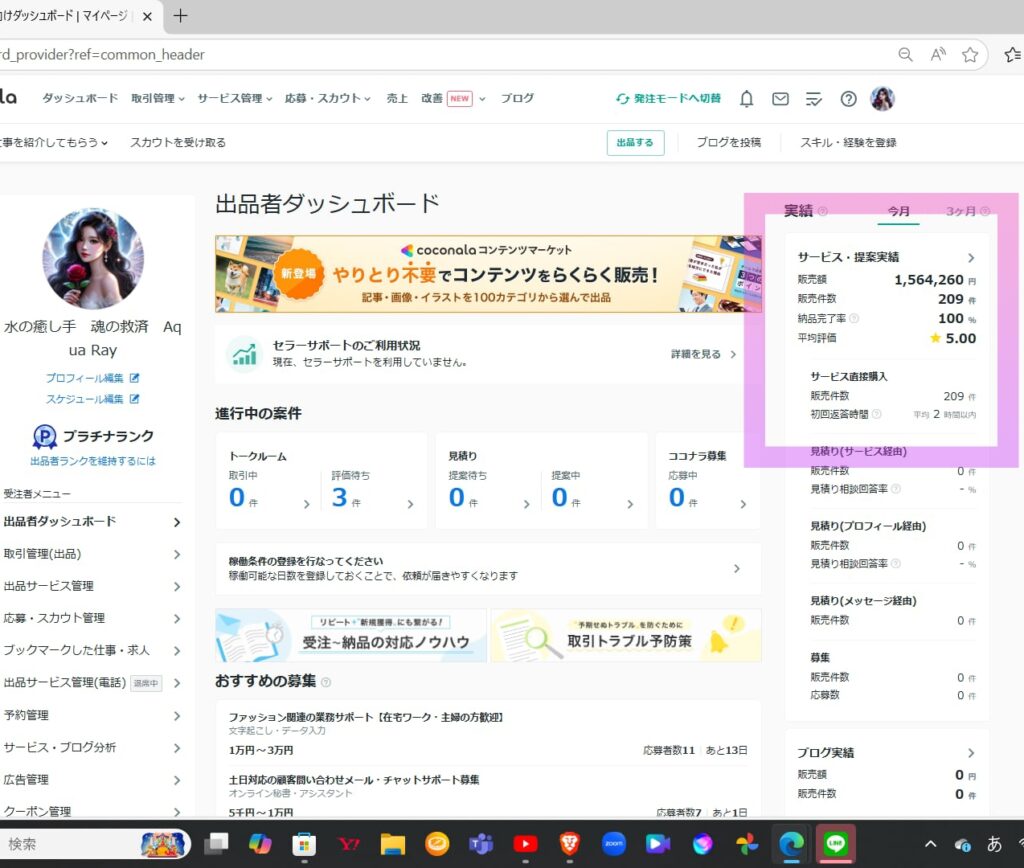The width and height of the screenshot is (1024, 868).
Task: Click the user avatar in the header
Action: [x=882, y=98]
